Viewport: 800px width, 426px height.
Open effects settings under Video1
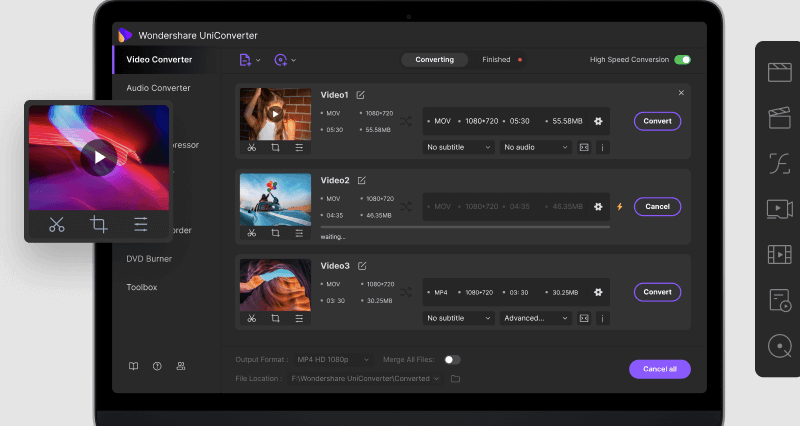[x=299, y=147]
